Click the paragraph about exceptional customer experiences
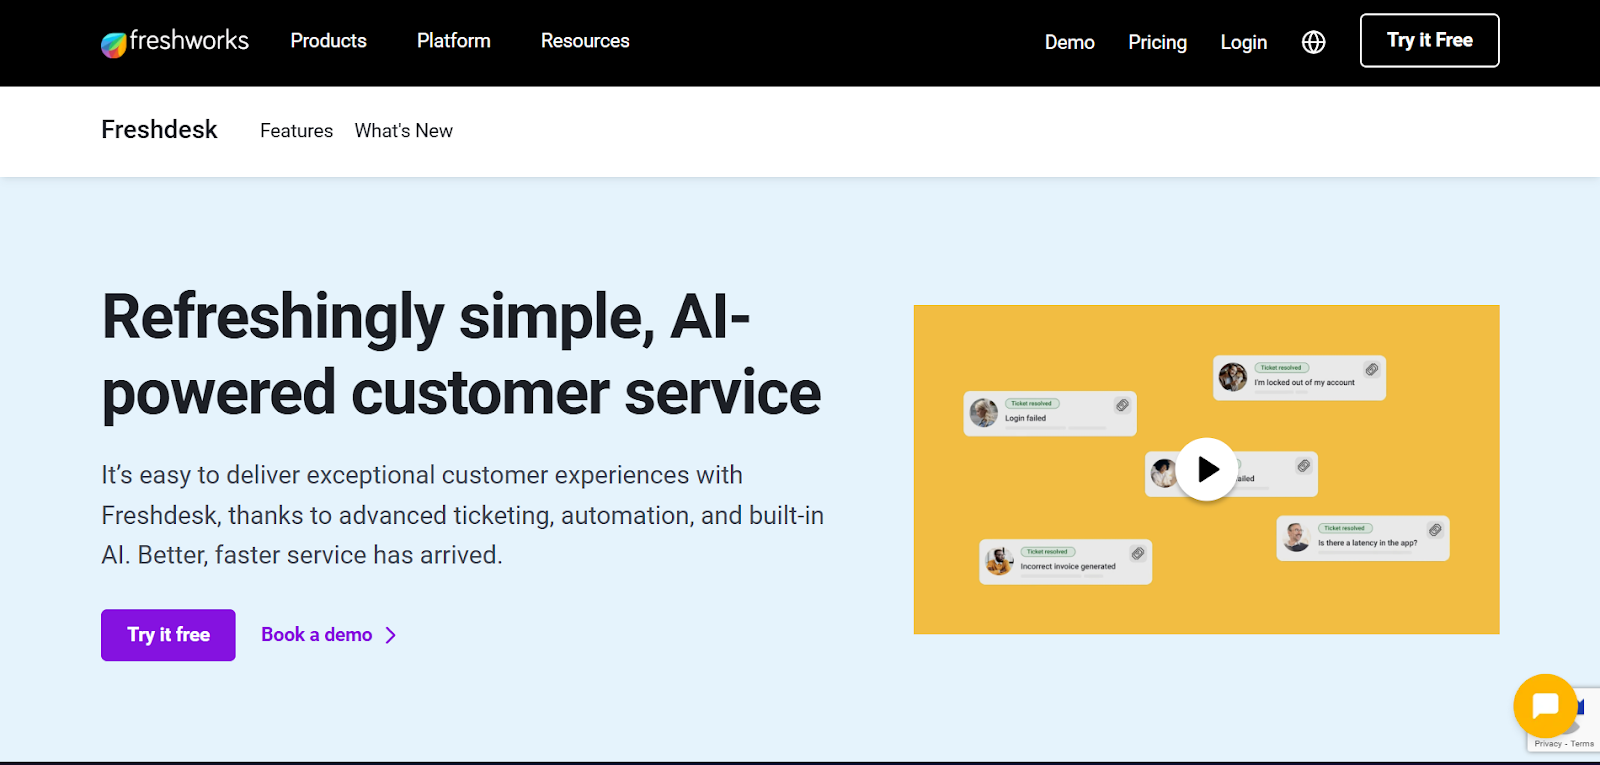Screen dimensions: 1600x765 click(463, 515)
